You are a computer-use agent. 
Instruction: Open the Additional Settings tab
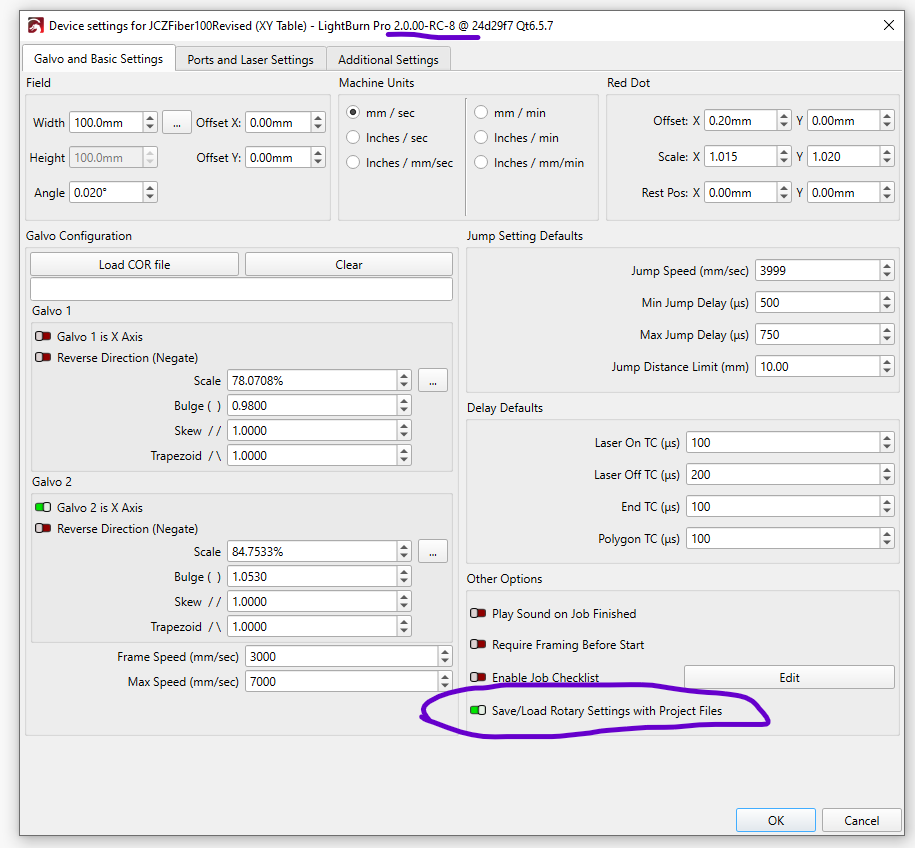click(x=388, y=59)
